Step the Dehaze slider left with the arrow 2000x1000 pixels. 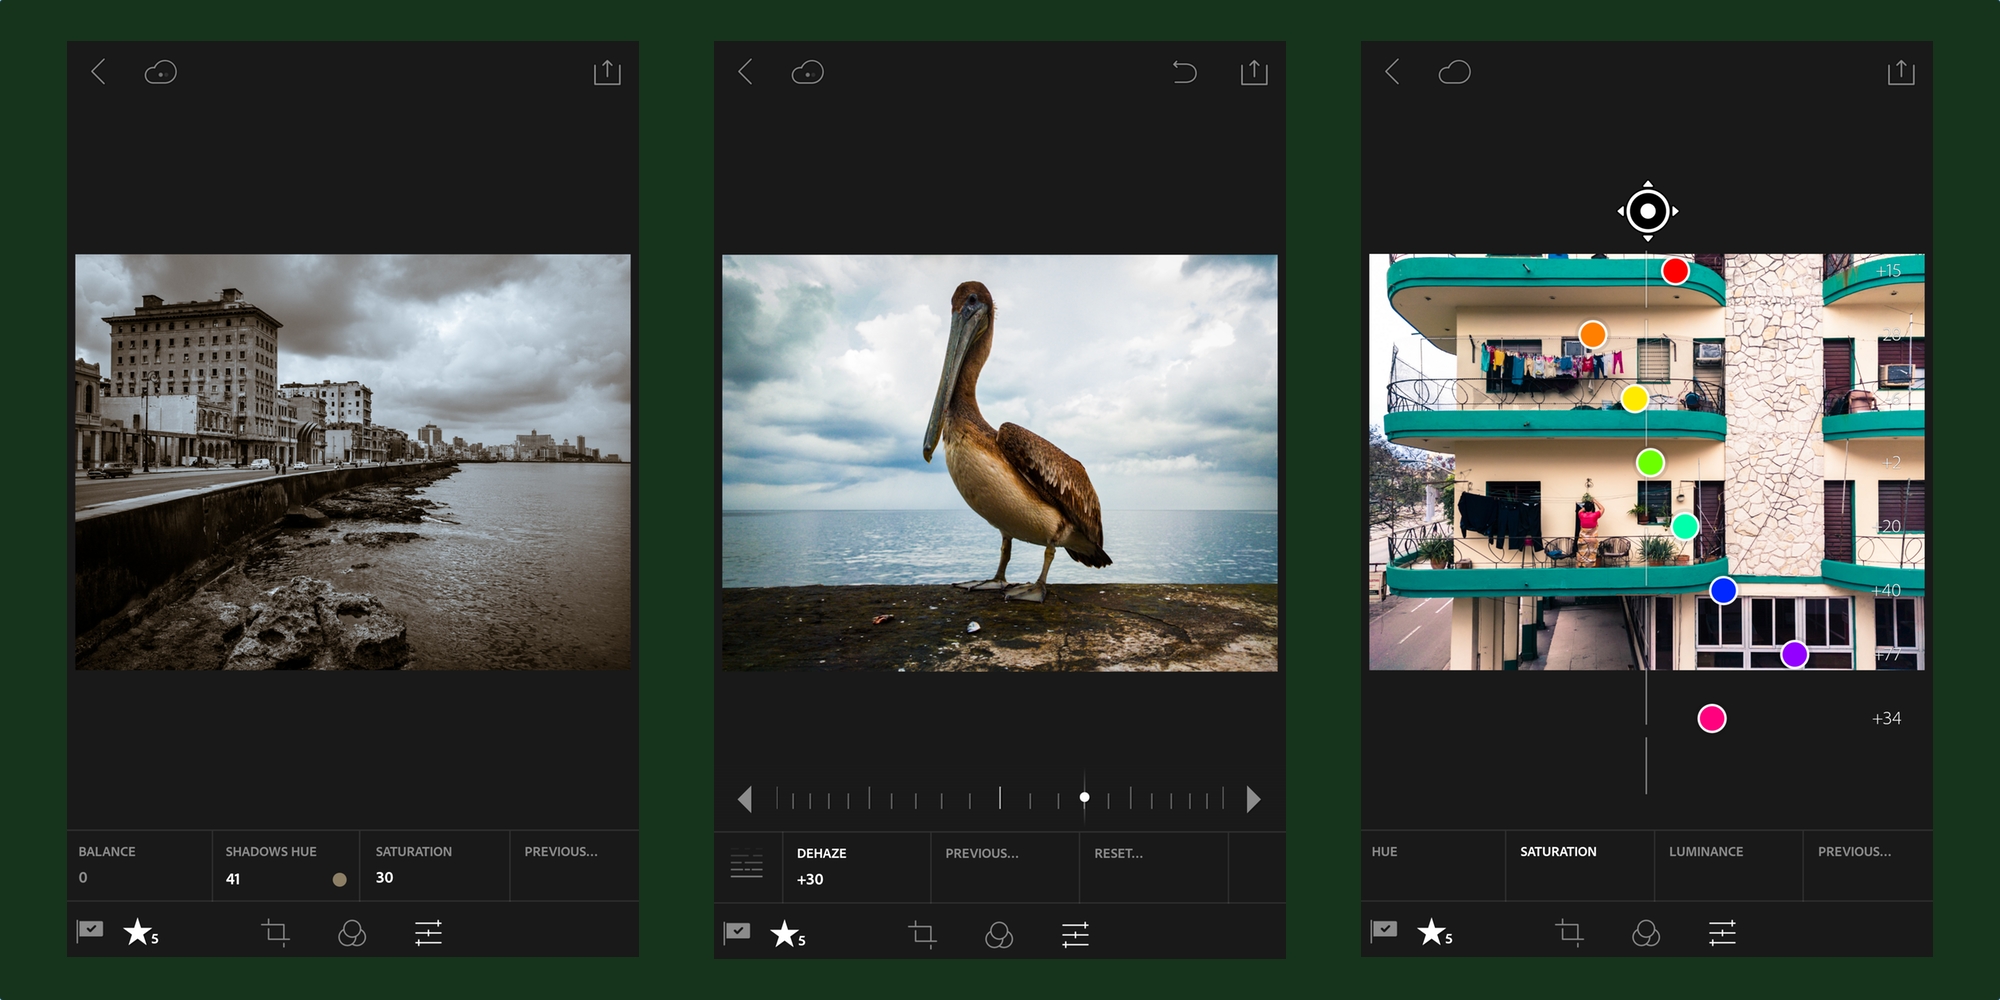click(744, 799)
